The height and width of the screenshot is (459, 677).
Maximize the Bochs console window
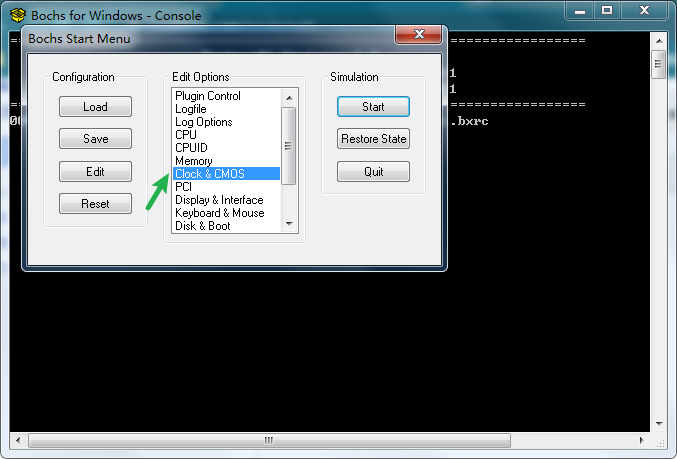[x=607, y=10]
